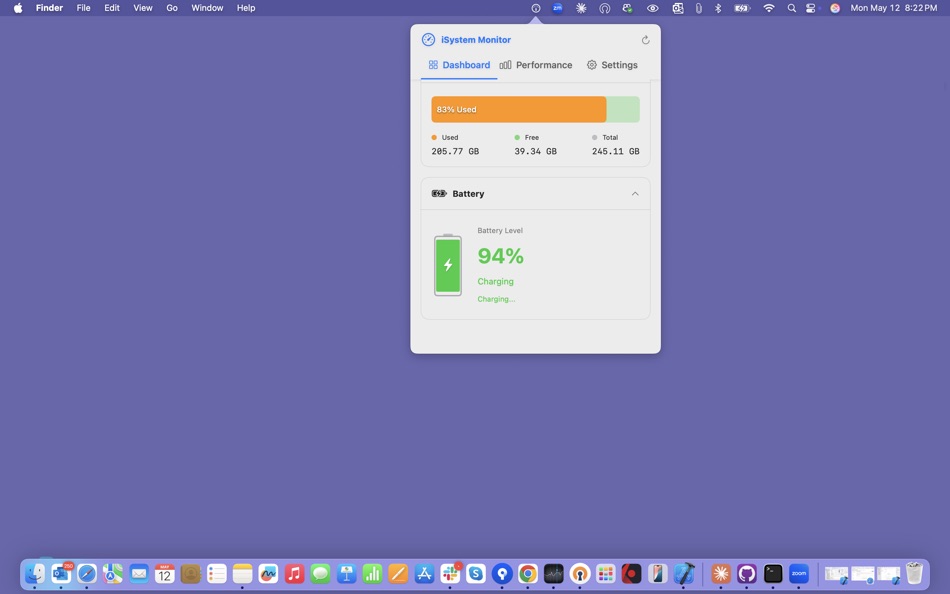Image resolution: width=950 pixels, height=594 pixels.
Task: Toggle Wi-Fi from the menu bar
Action: (768, 7)
